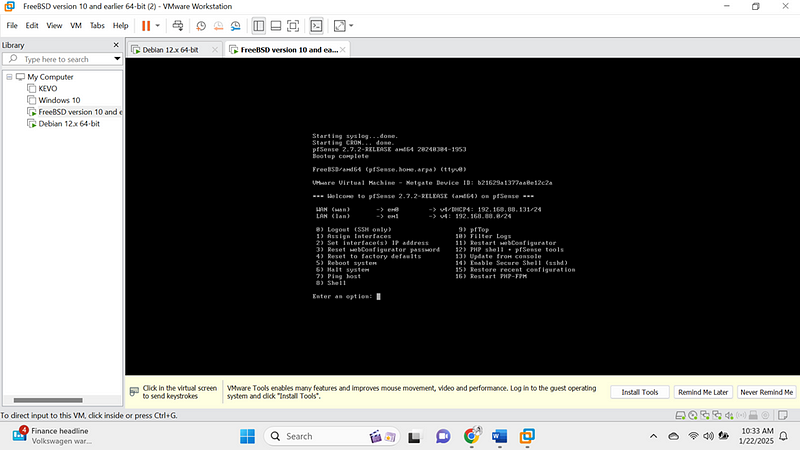Click the Remind Me Later button
Viewport: 800px width, 450px height.
pyautogui.click(x=703, y=392)
